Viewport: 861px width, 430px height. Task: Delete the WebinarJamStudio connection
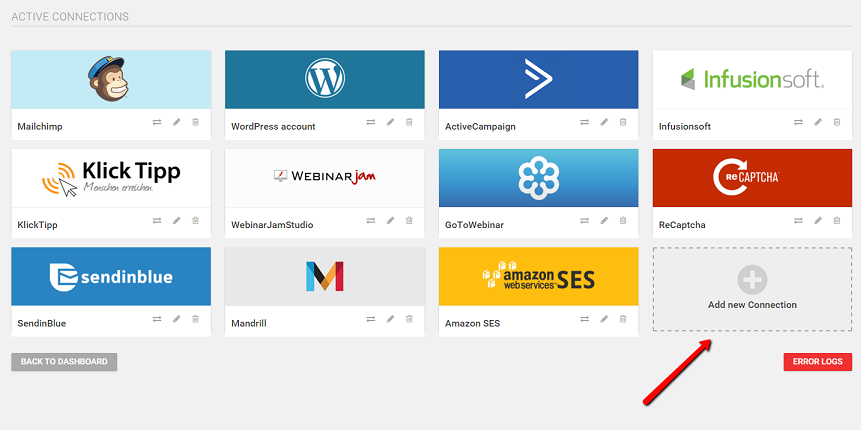(x=409, y=220)
